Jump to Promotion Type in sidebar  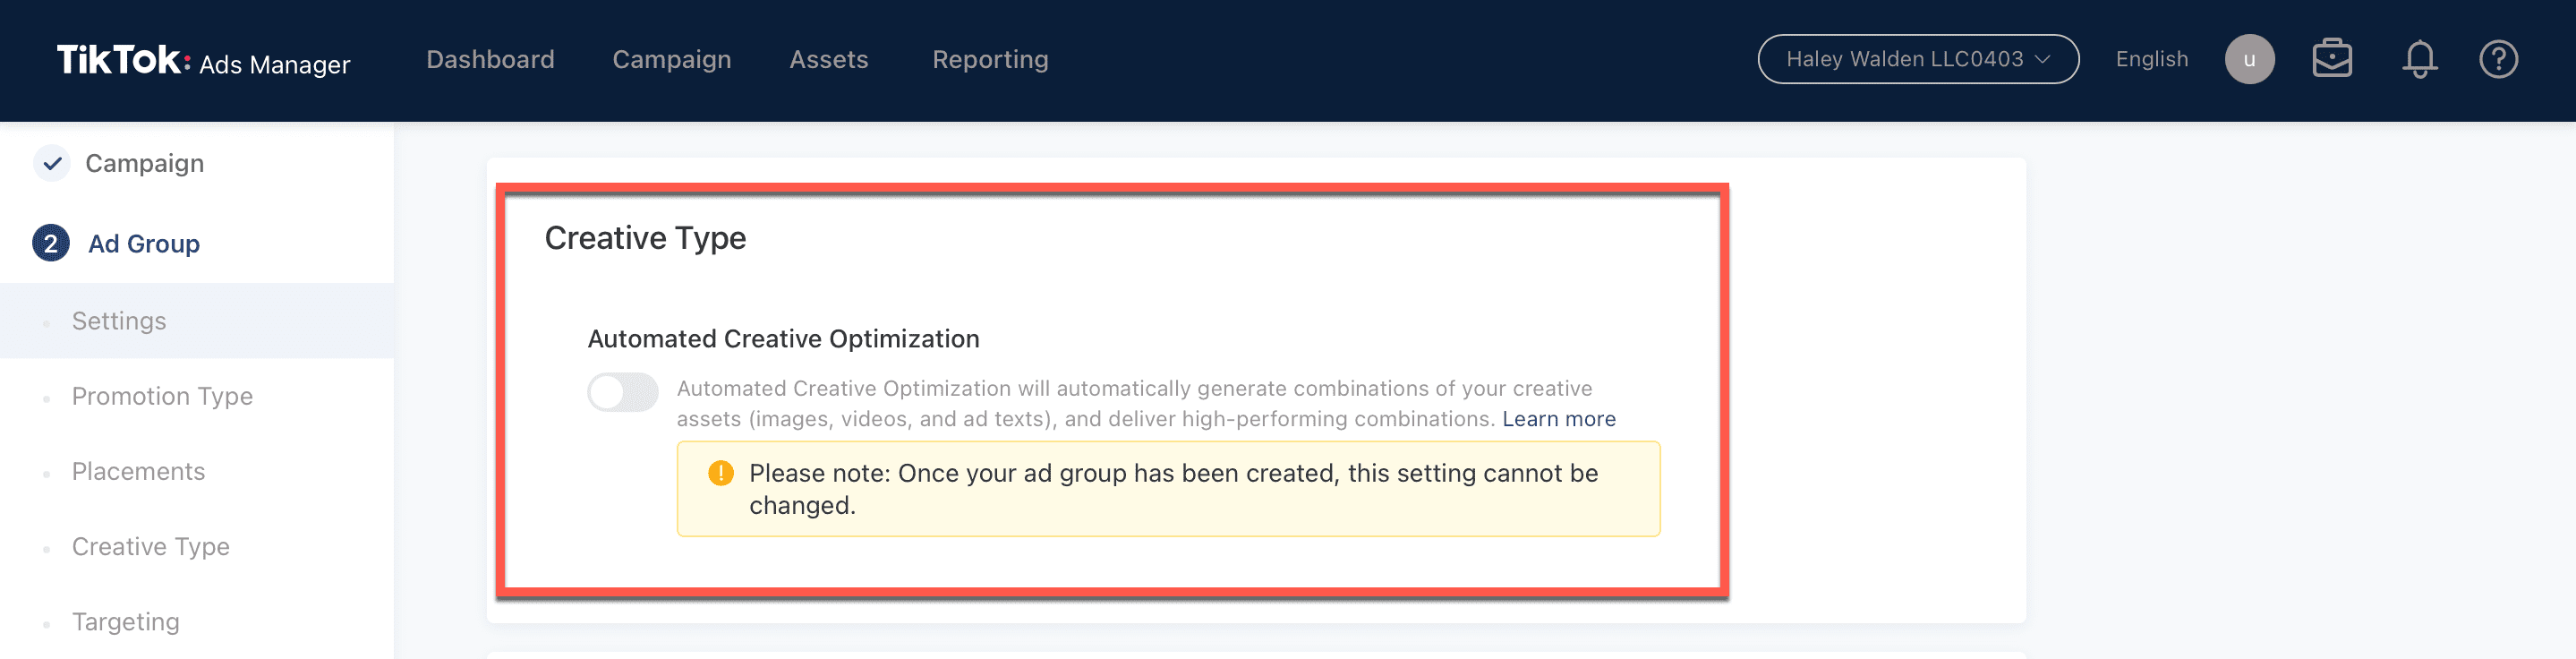[x=162, y=397]
